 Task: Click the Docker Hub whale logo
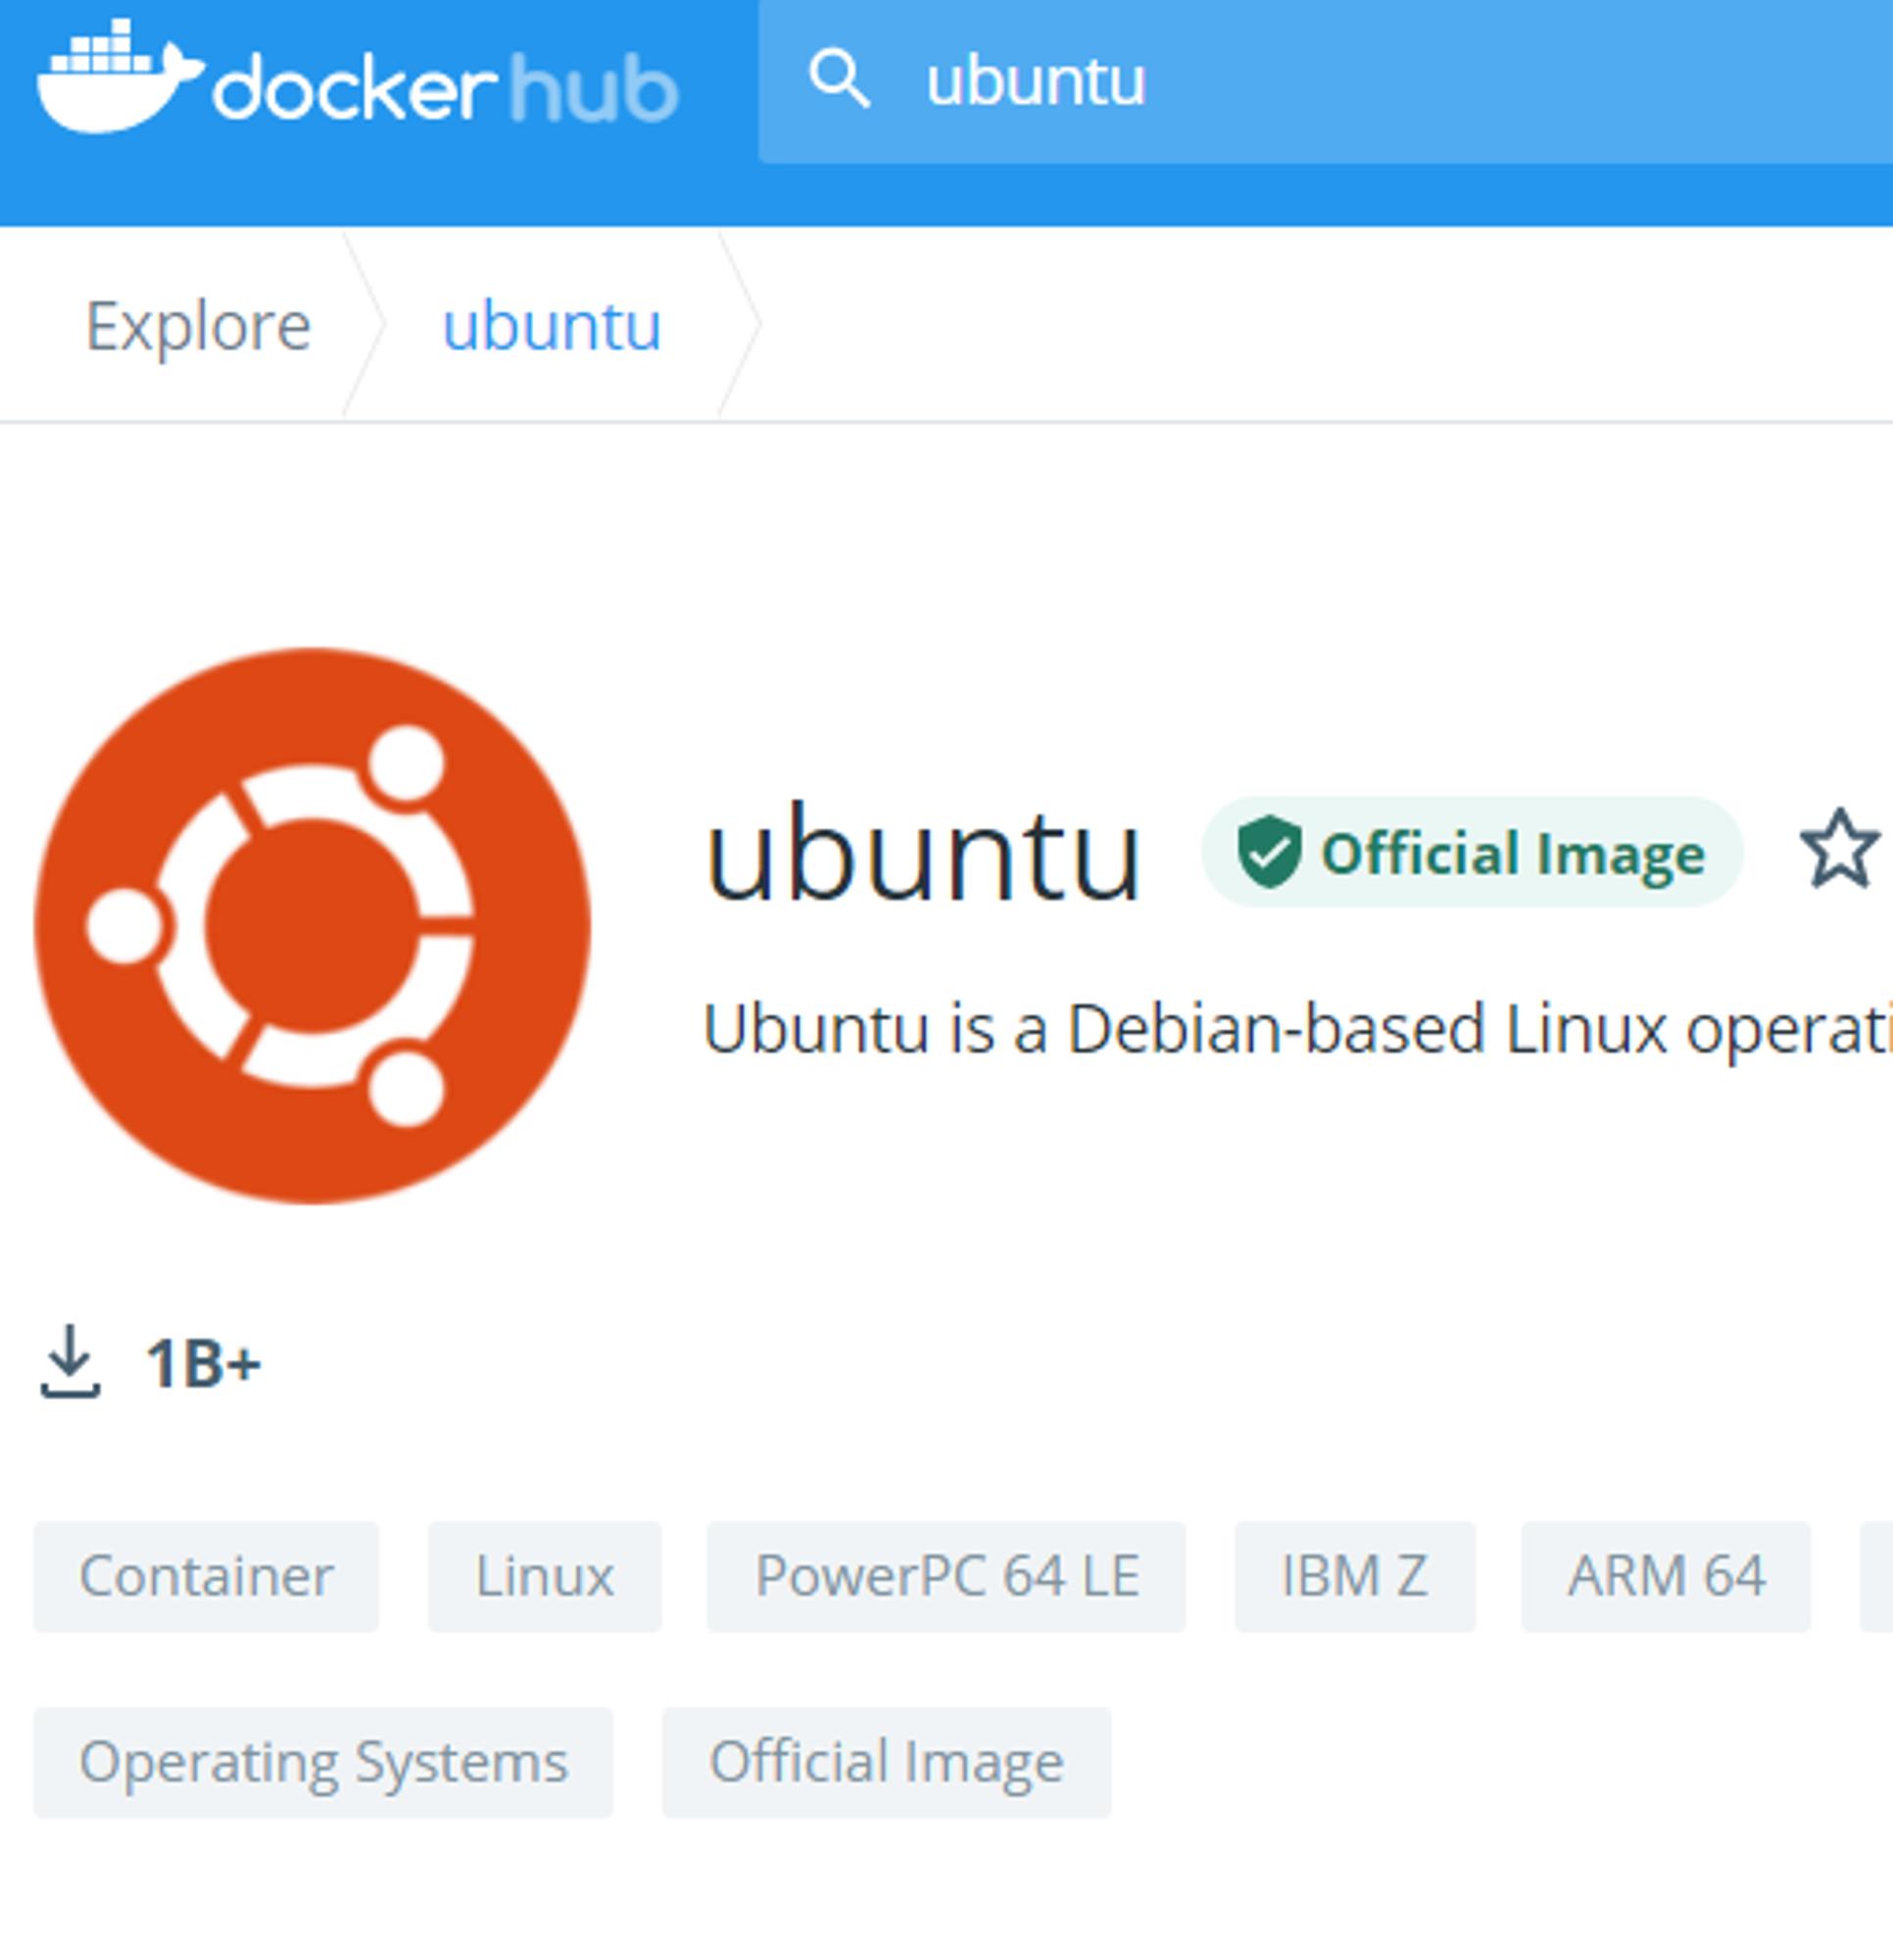click(120, 76)
